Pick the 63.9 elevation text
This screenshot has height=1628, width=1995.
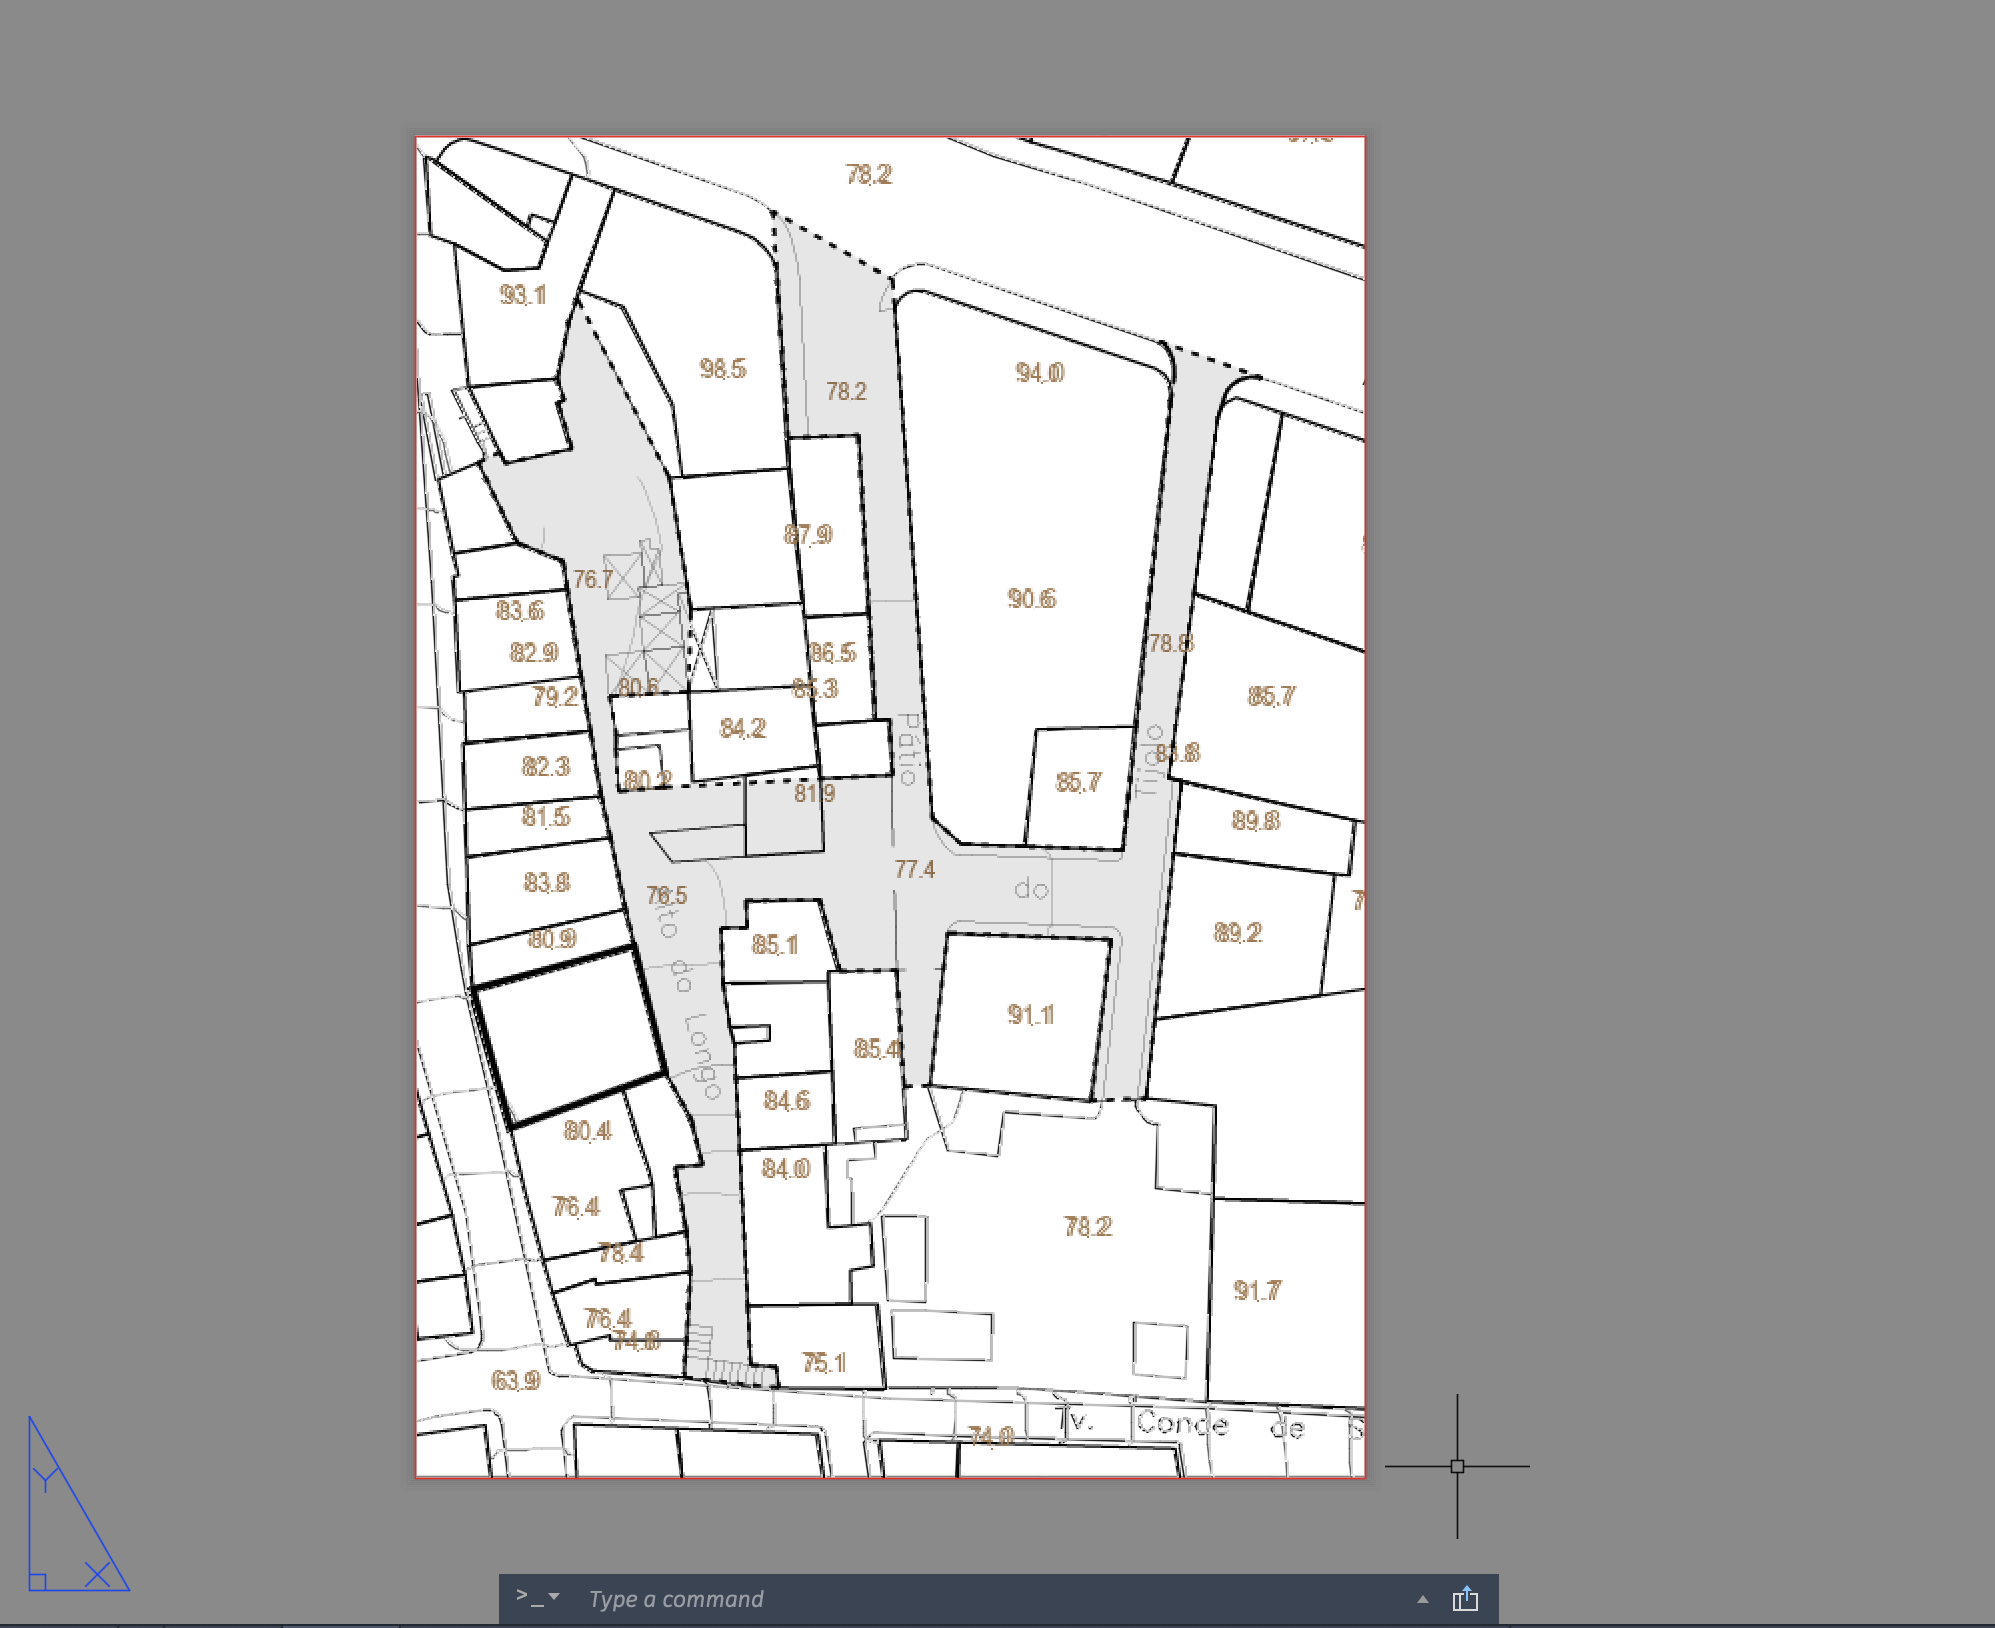(x=516, y=1381)
